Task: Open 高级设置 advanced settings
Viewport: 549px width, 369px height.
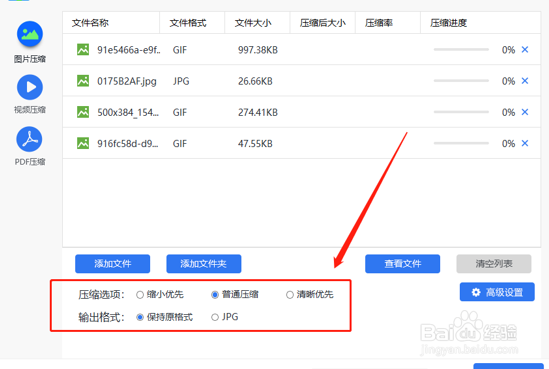Action: (x=497, y=292)
